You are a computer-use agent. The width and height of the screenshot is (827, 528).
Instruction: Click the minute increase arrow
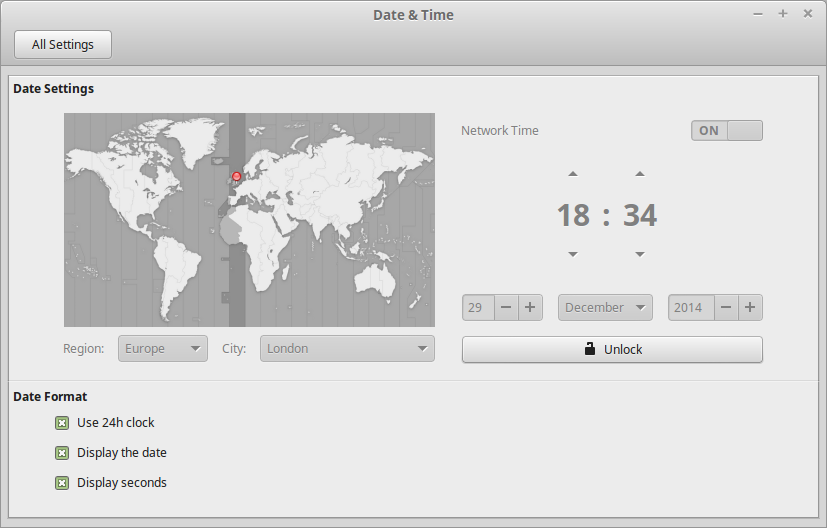[x=640, y=174]
